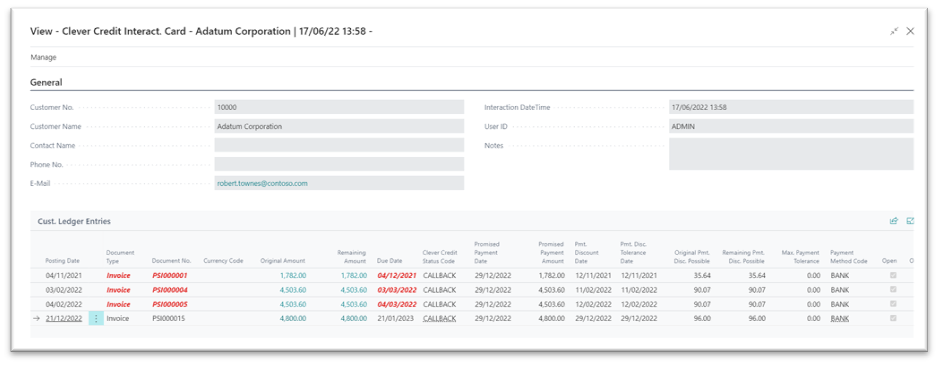Toggle Open checkbox for invoice PSI000015
This screenshot has height=365, width=939.
893,319
